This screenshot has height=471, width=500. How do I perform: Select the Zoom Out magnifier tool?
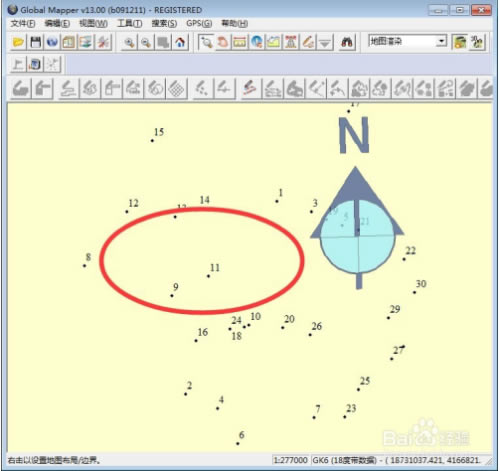(146, 42)
